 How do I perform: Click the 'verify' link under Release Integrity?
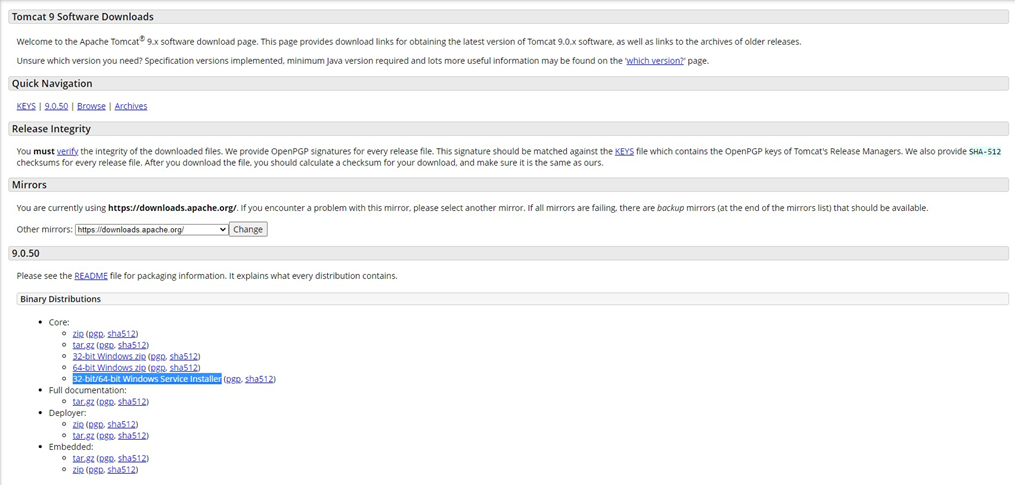67,152
